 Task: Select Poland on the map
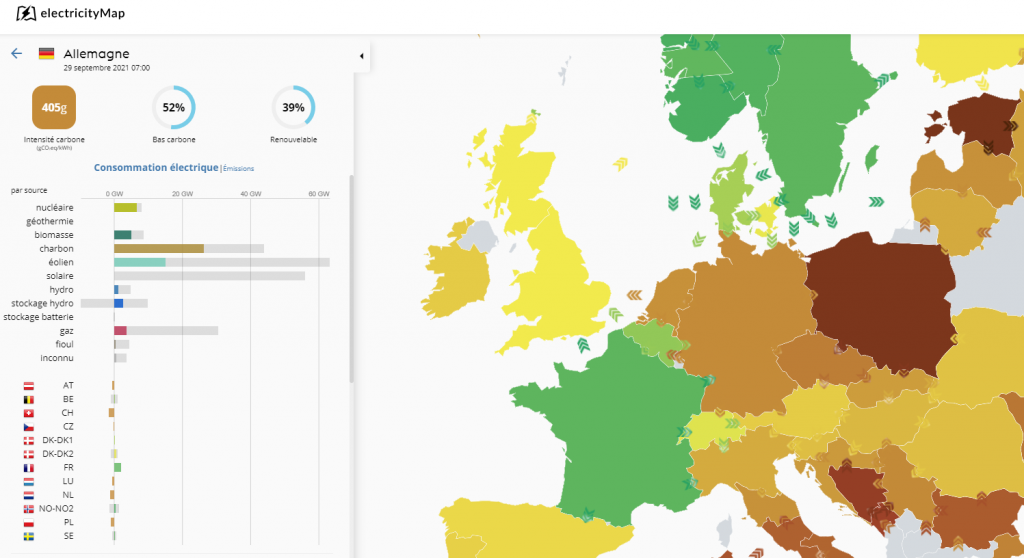(875, 300)
